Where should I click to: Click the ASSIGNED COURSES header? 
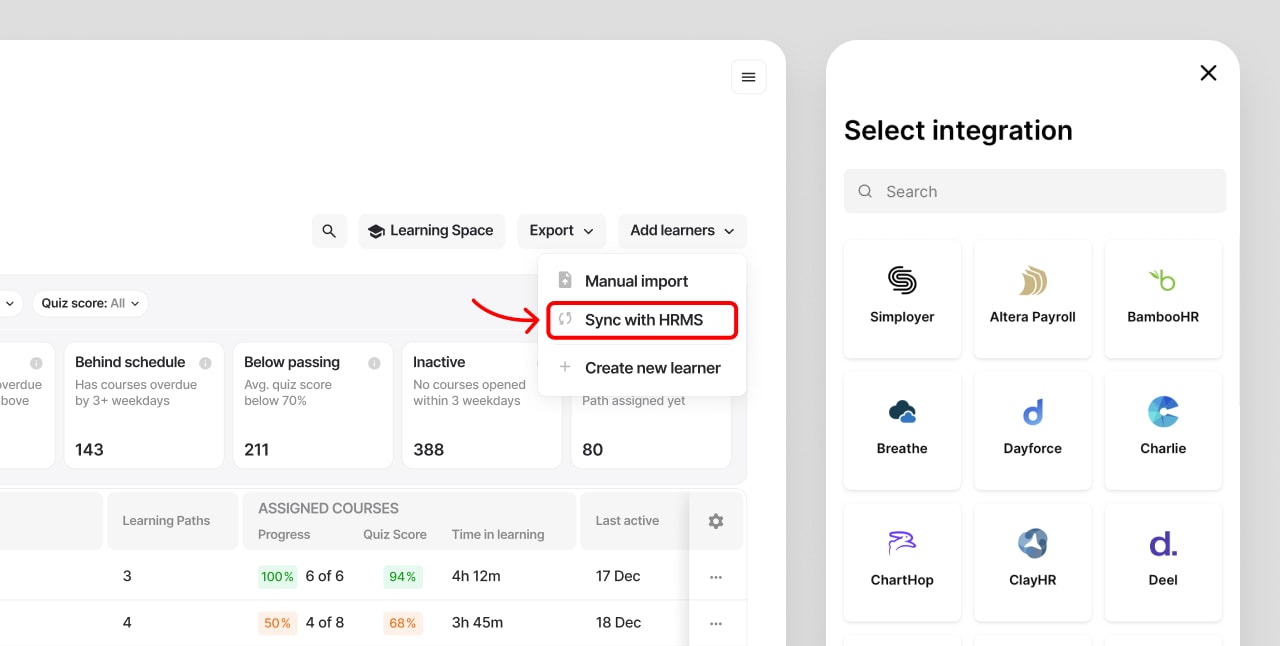328,508
